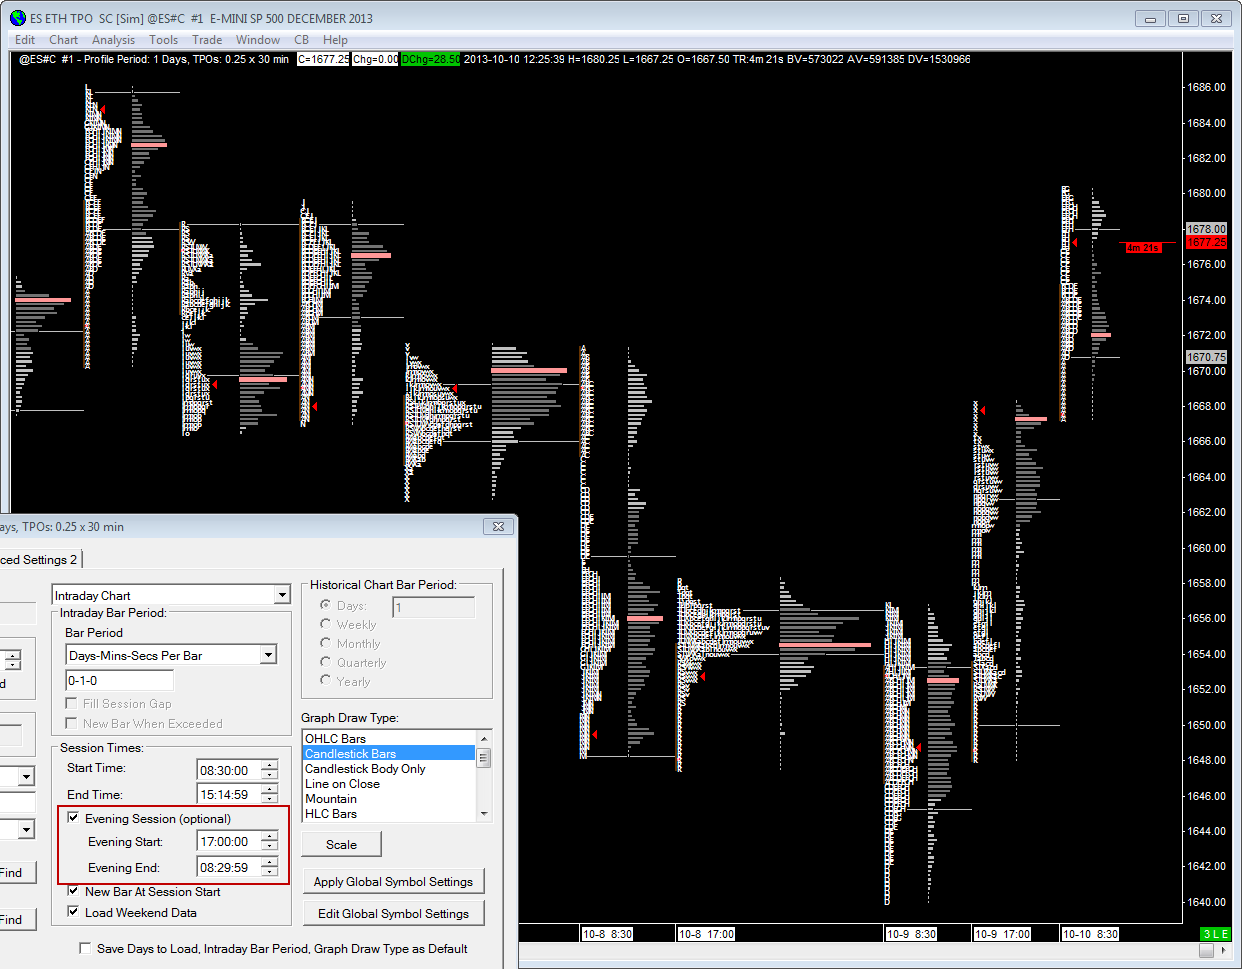1242x969 pixels.
Task: Disable Load Weekend Data option
Action: point(73,912)
